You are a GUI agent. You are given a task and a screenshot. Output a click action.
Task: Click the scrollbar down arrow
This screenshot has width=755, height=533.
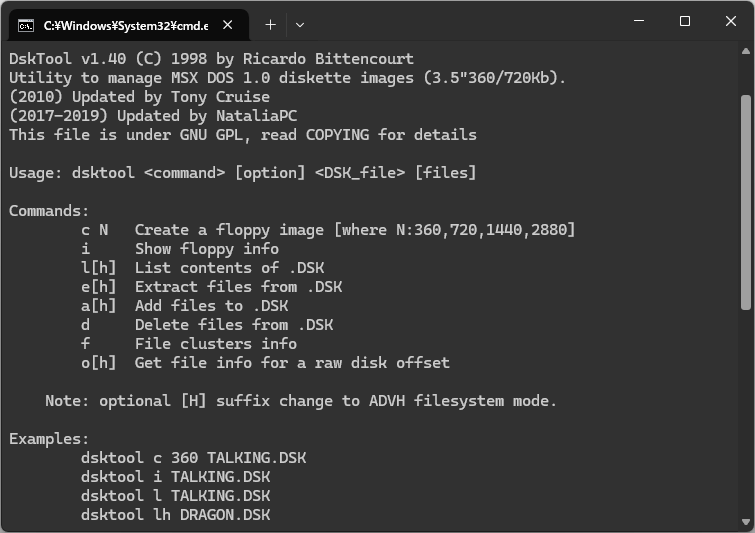pyautogui.click(x=746, y=522)
